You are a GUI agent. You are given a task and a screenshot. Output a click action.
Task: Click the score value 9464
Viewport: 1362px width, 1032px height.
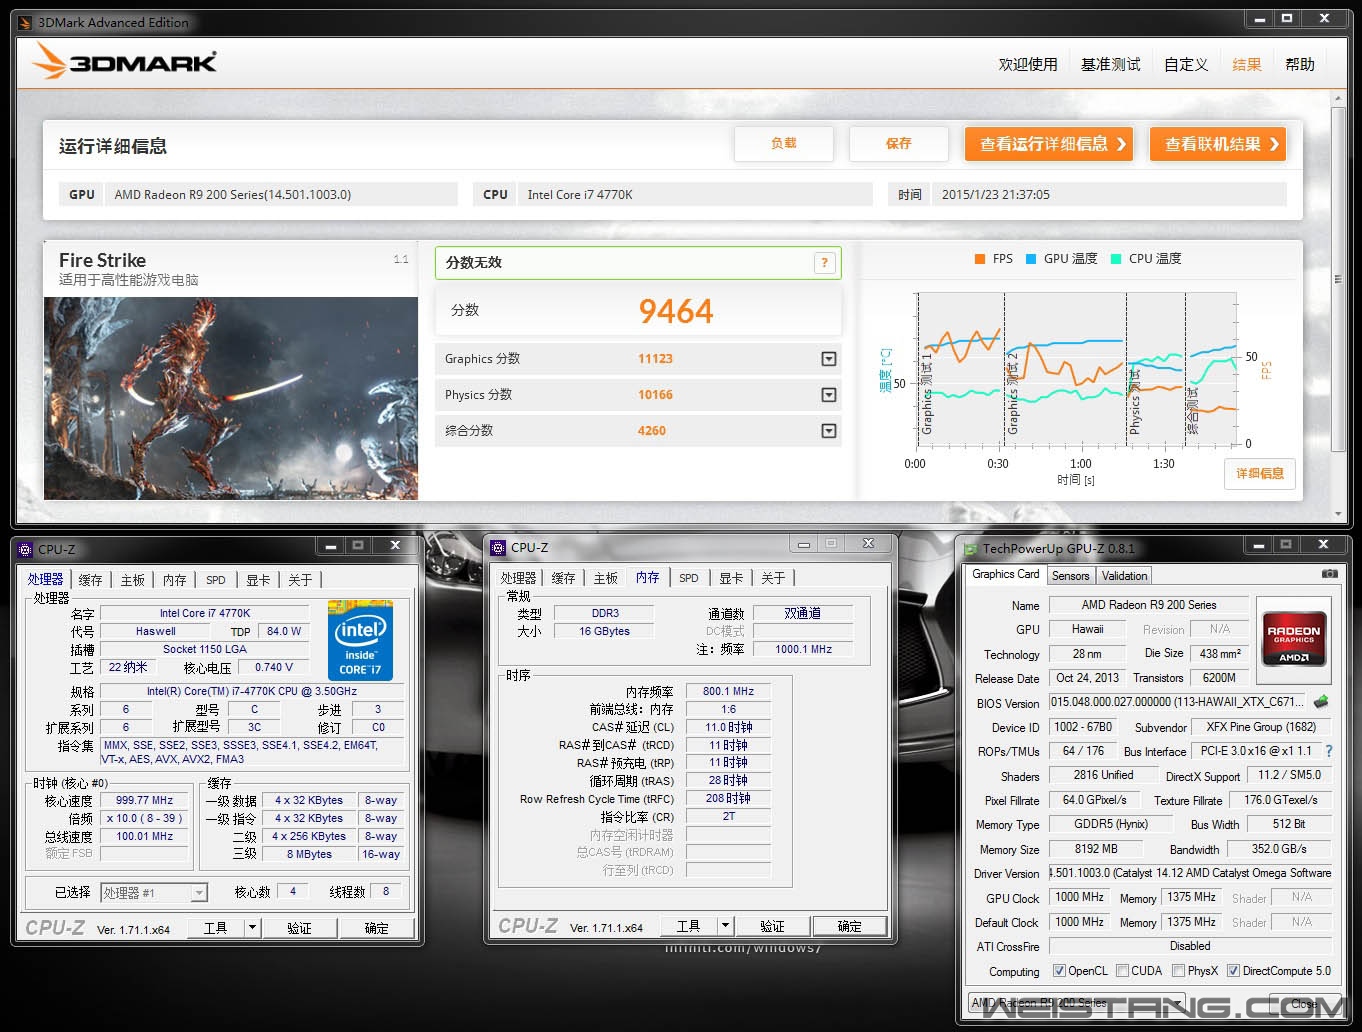pos(676,311)
